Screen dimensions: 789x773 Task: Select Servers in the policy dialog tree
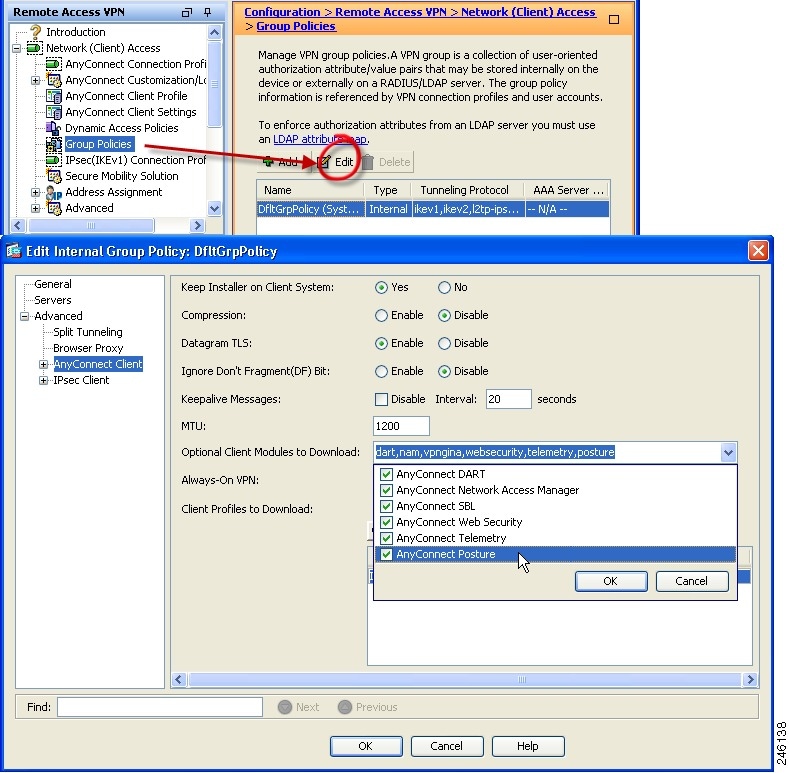[53, 300]
